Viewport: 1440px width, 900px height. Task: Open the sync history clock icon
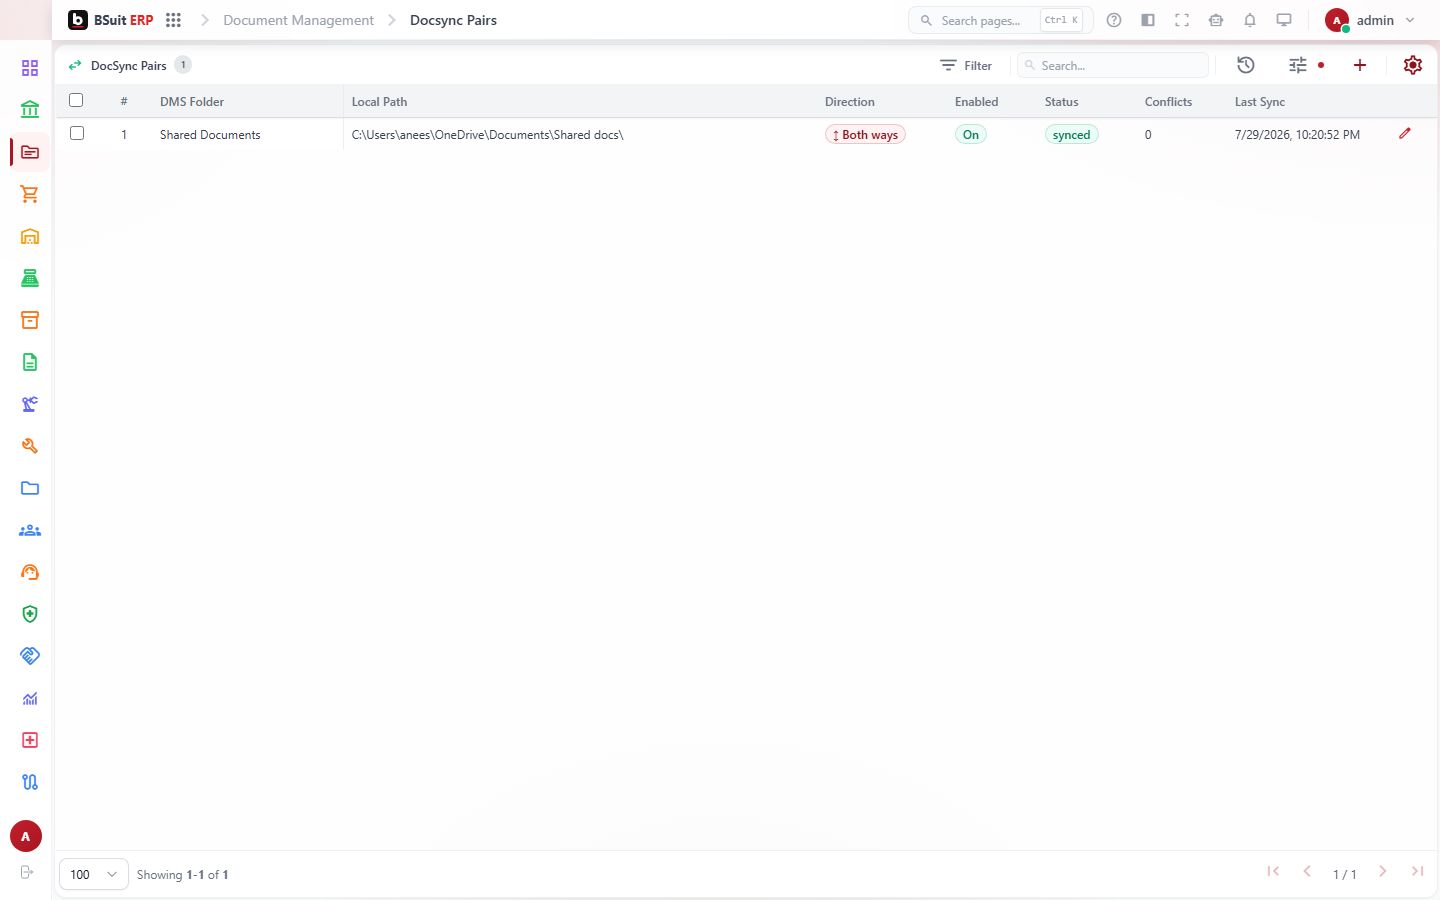tap(1245, 65)
